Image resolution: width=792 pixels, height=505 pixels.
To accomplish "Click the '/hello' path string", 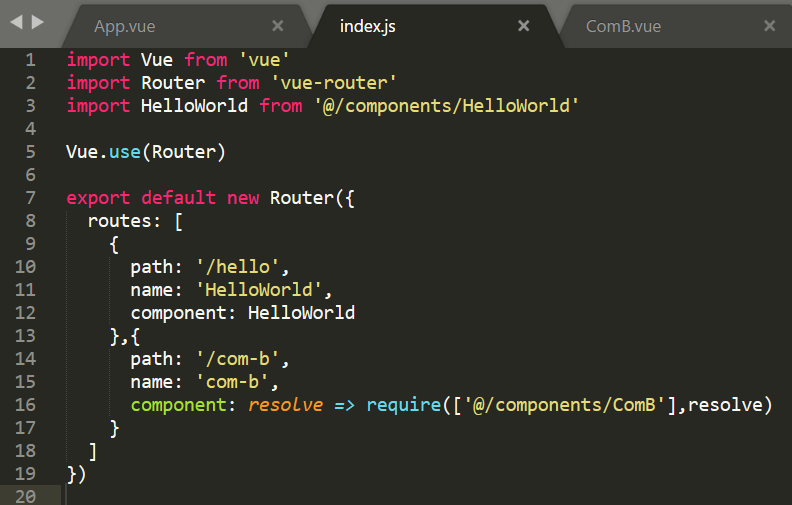I will coord(237,267).
